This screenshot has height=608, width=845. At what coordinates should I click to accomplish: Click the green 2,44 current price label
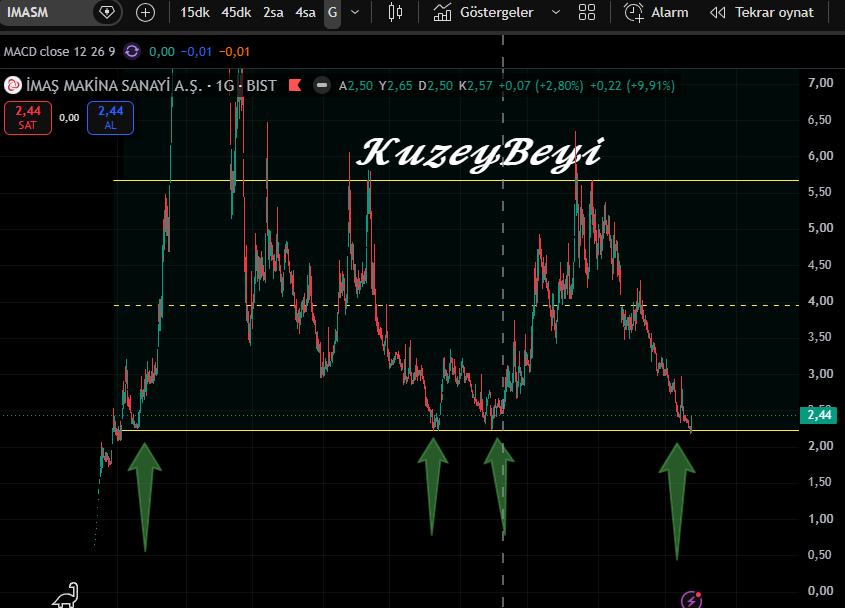819,415
